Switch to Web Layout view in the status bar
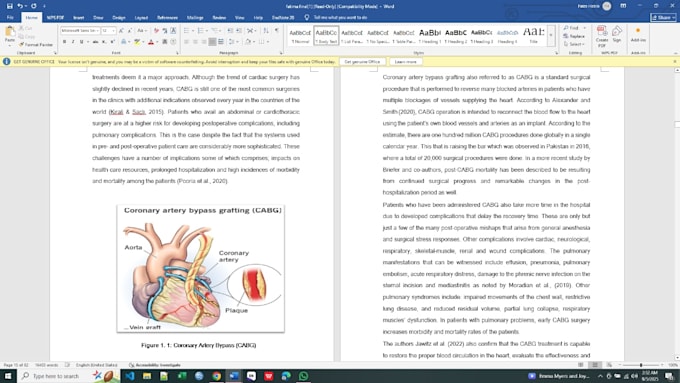This screenshot has height=383, width=680. point(609,365)
